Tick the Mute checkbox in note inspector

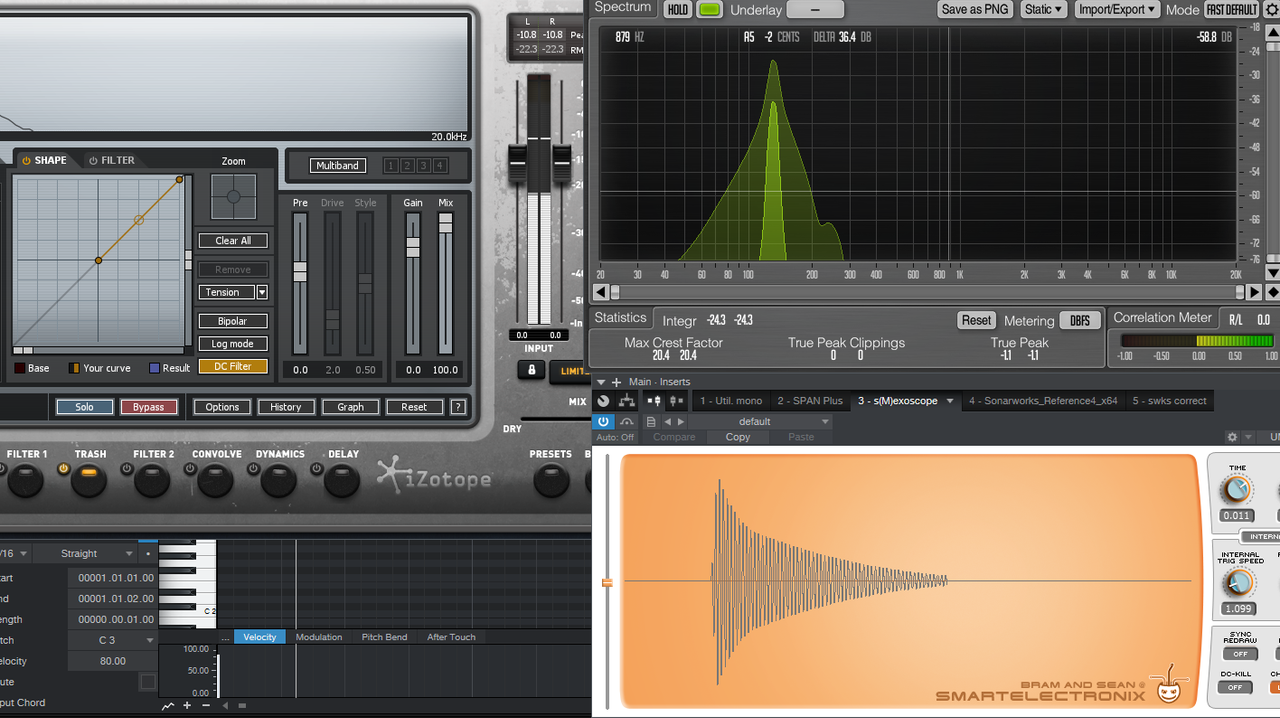pos(148,682)
